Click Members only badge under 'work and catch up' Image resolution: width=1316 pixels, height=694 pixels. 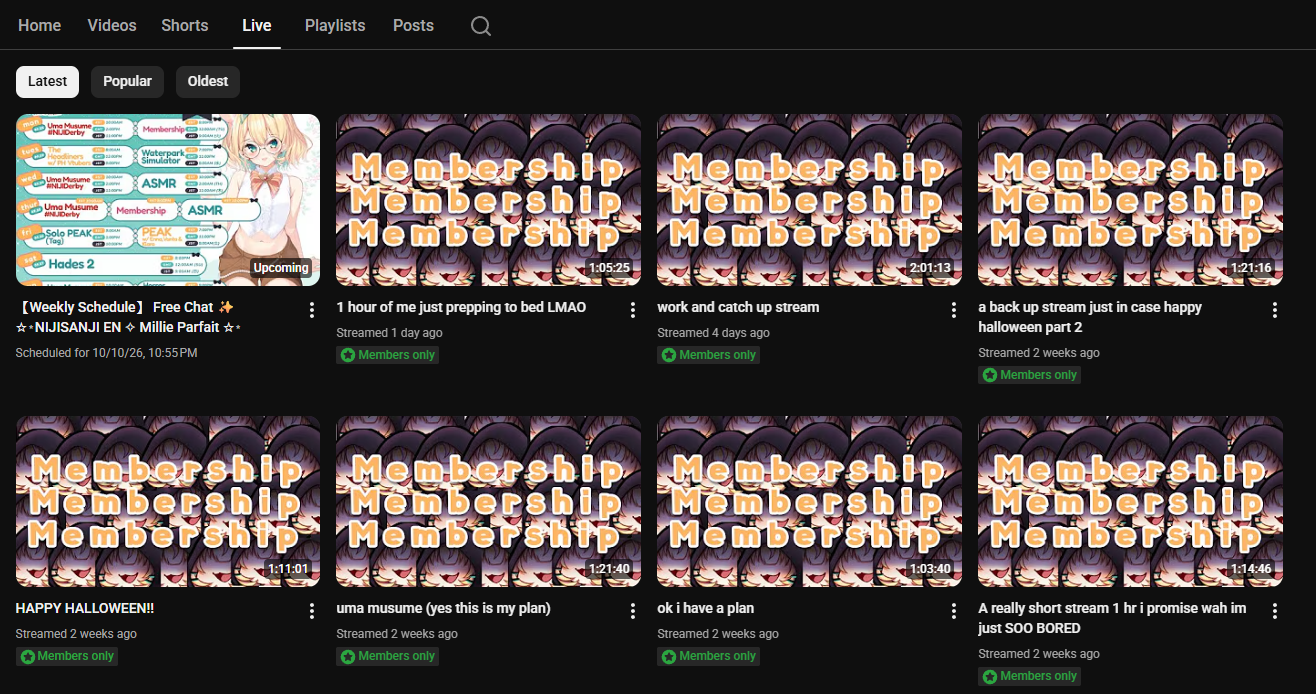709,355
